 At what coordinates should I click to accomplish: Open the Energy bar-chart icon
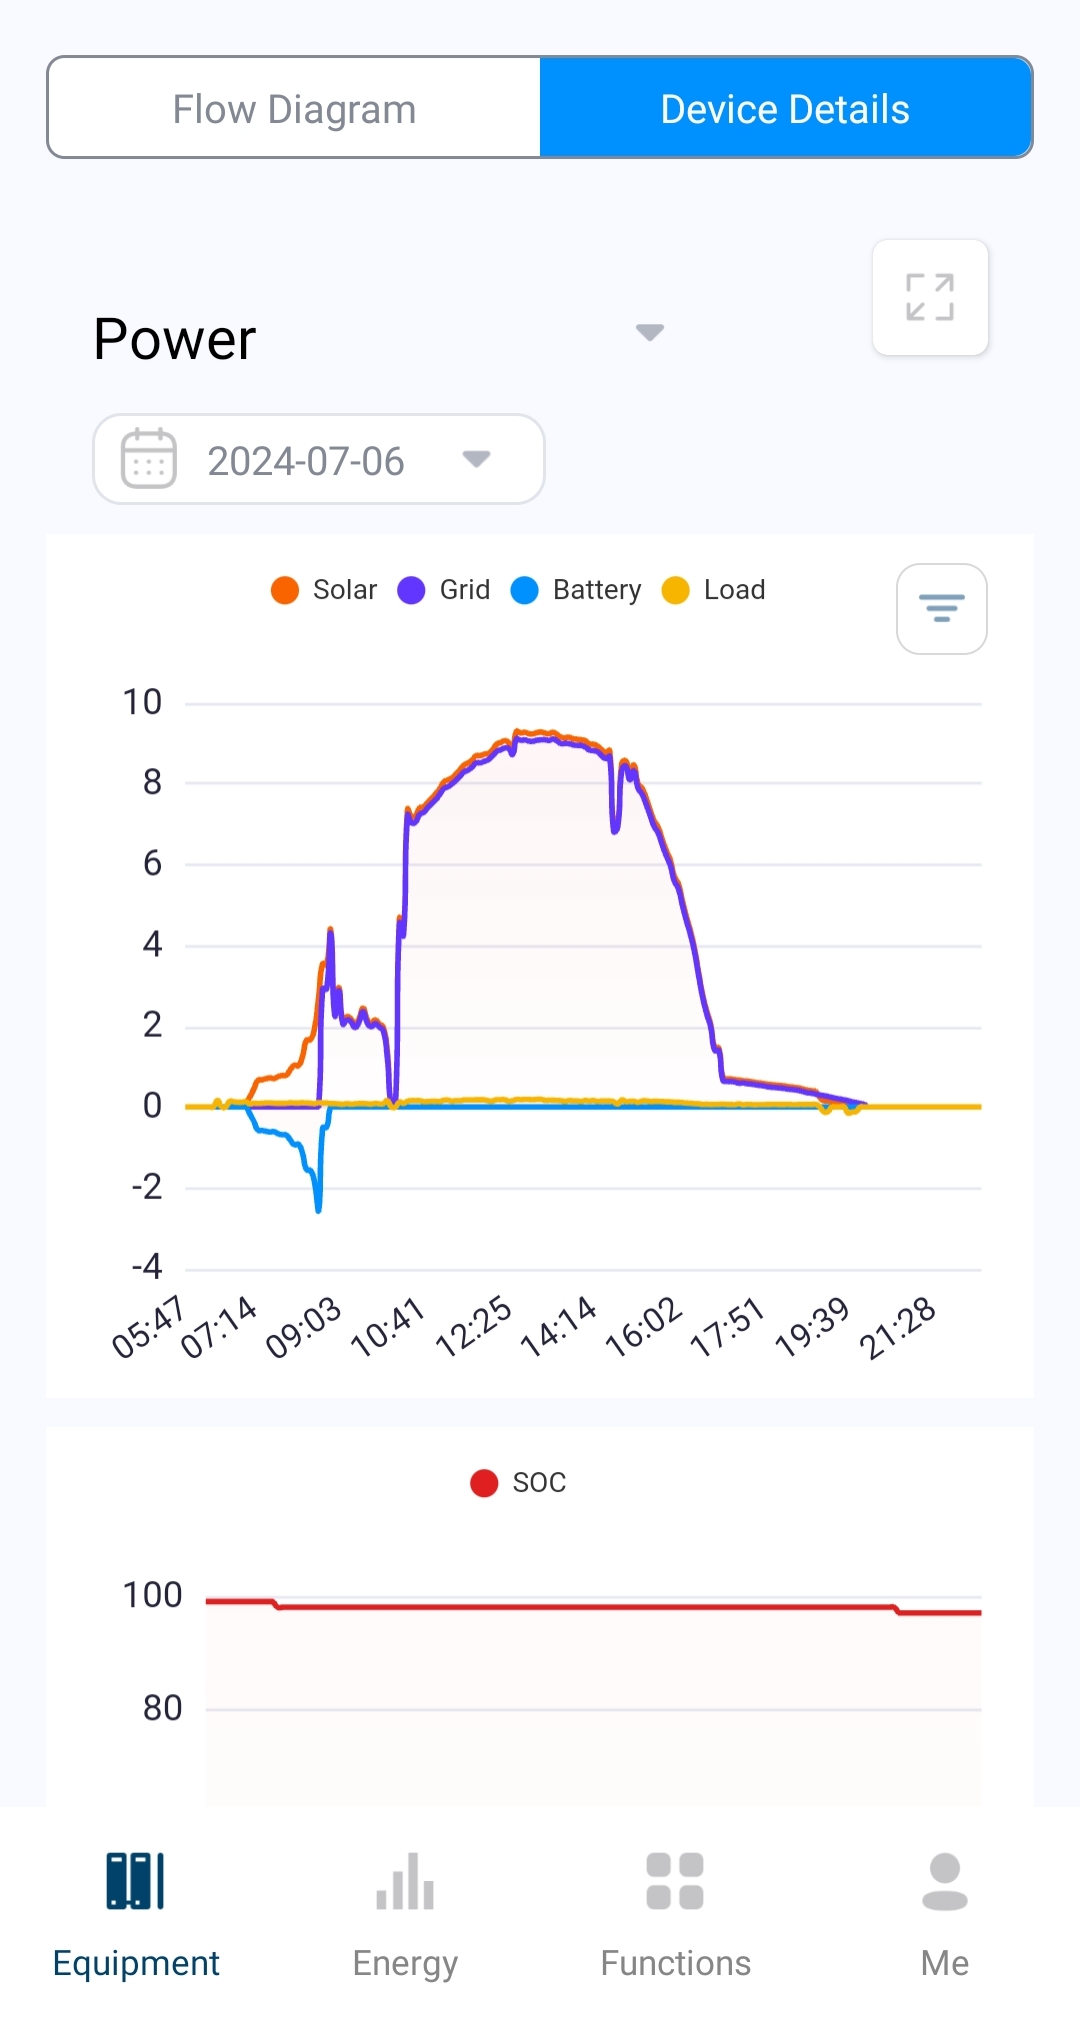coord(405,1881)
